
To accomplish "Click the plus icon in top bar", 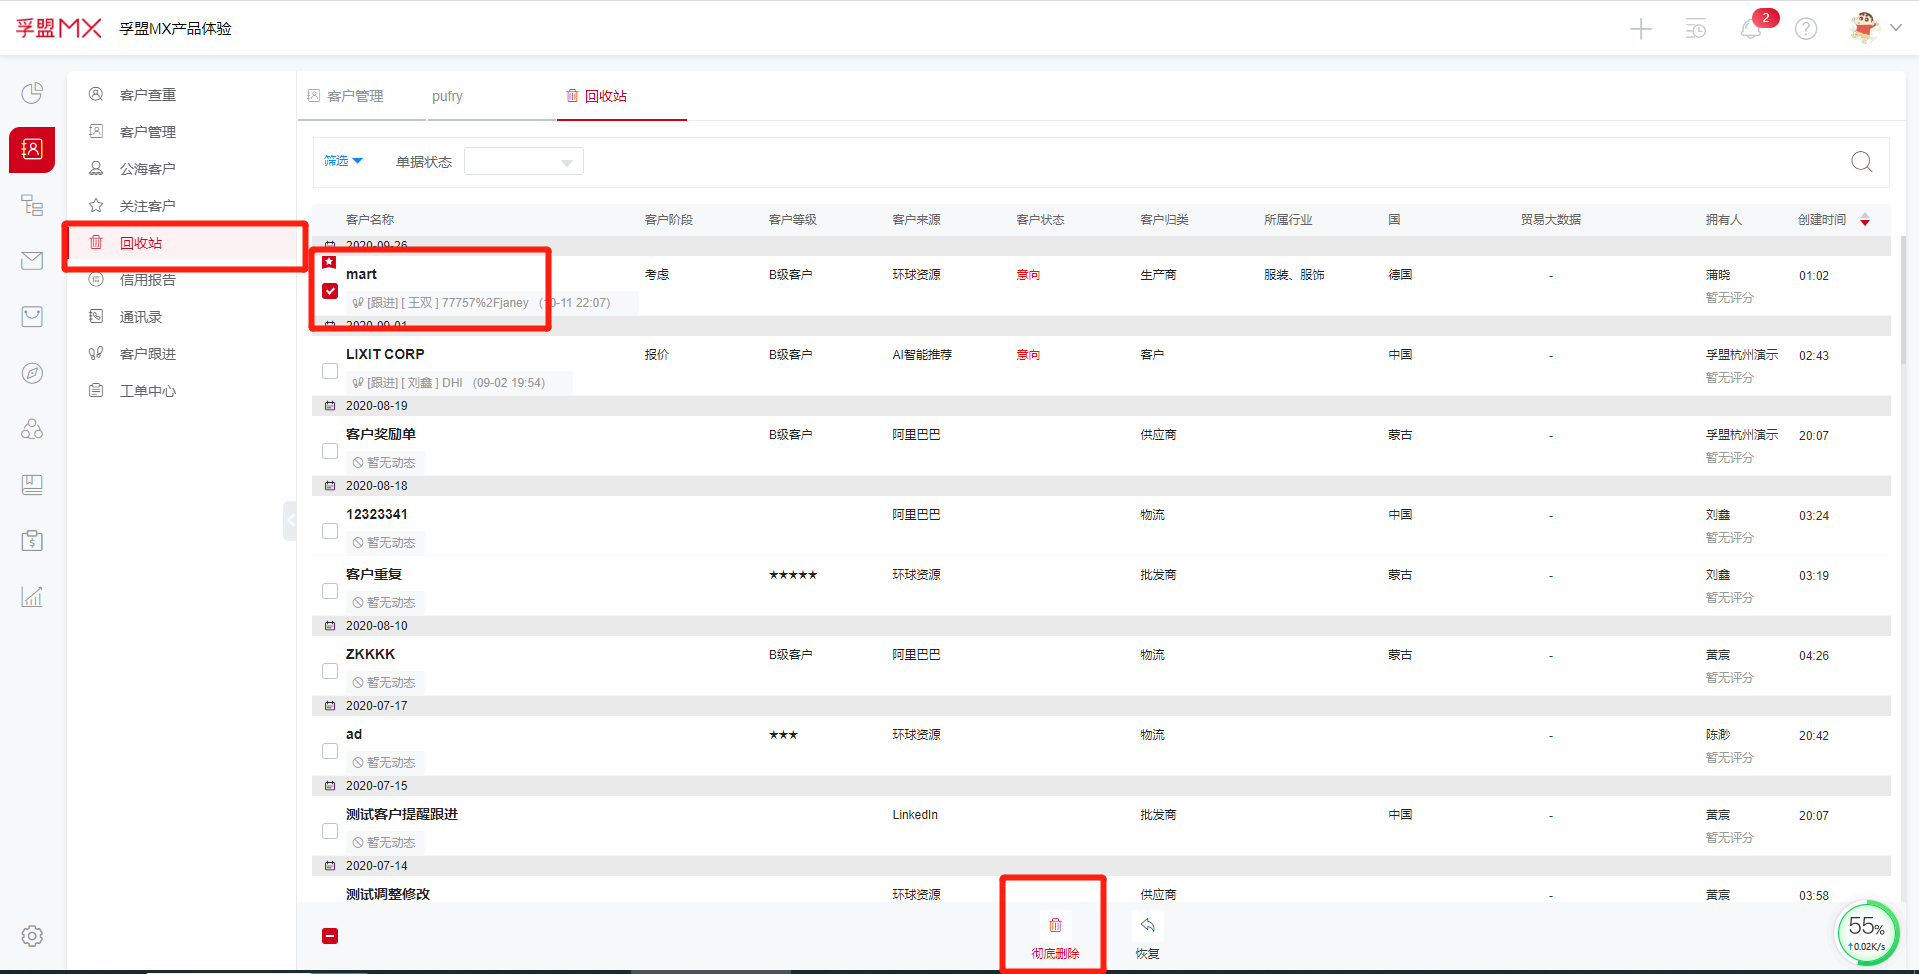I will click(x=1641, y=29).
